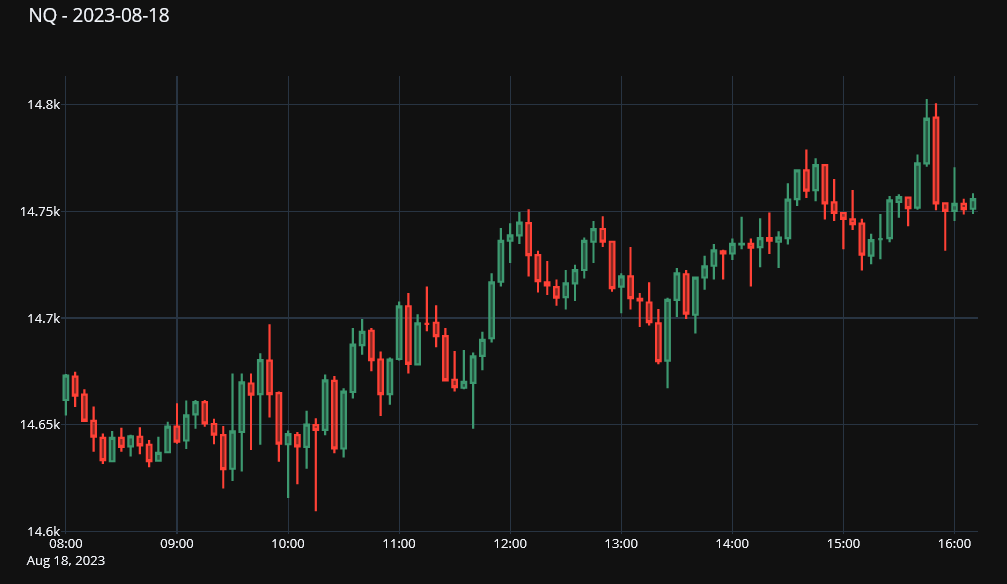This screenshot has height=584, width=1007.
Task: Click the "Aug 18, 2023" date label
Action: pos(65,562)
